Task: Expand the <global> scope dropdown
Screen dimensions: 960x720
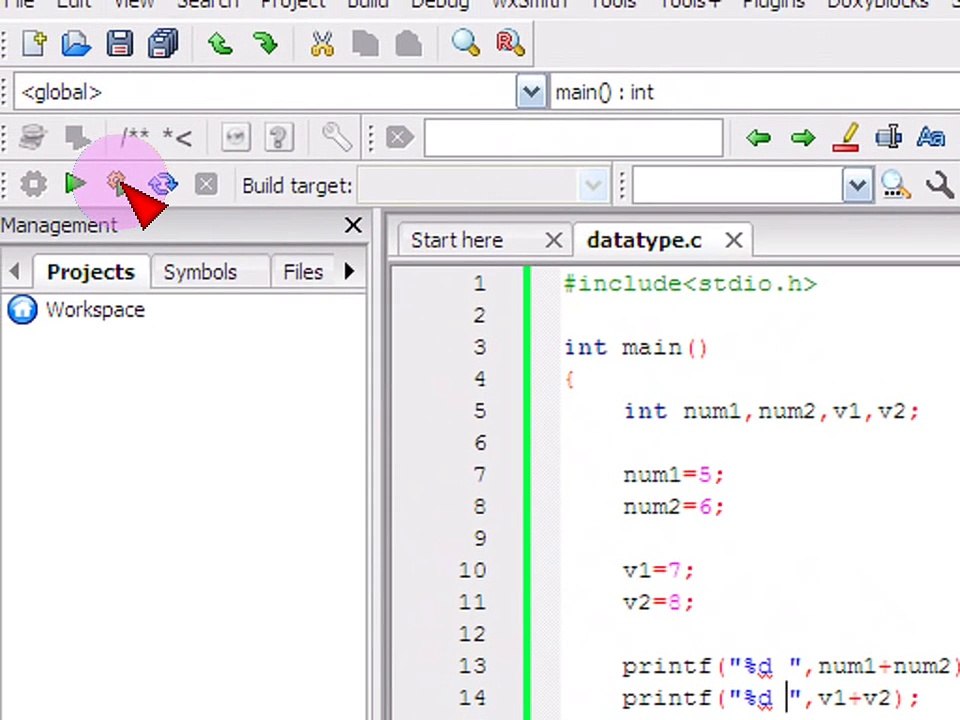Action: (x=531, y=92)
